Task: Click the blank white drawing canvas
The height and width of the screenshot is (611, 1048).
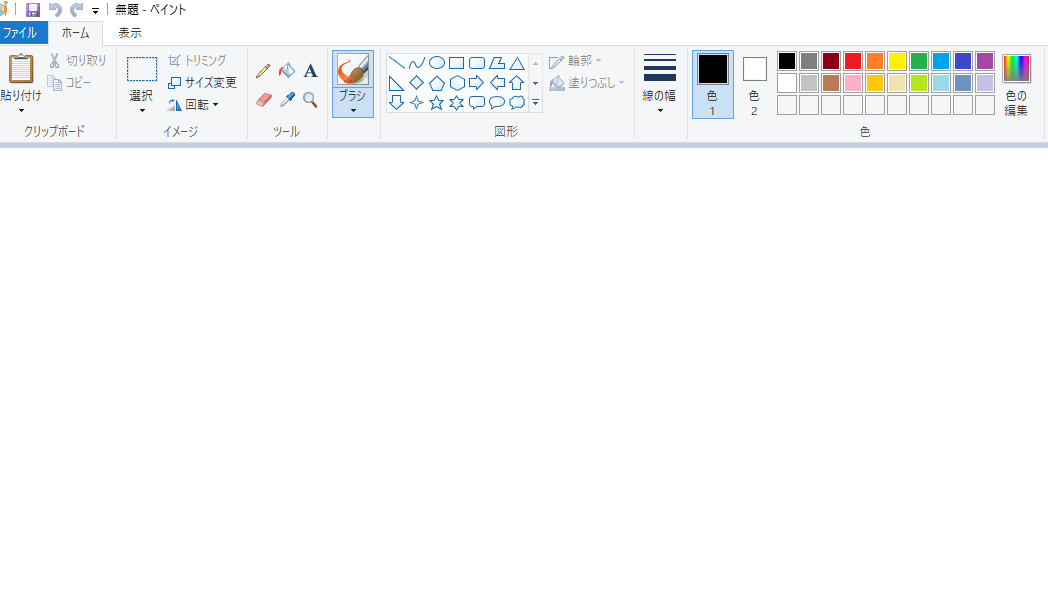Action: tap(524, 379)
